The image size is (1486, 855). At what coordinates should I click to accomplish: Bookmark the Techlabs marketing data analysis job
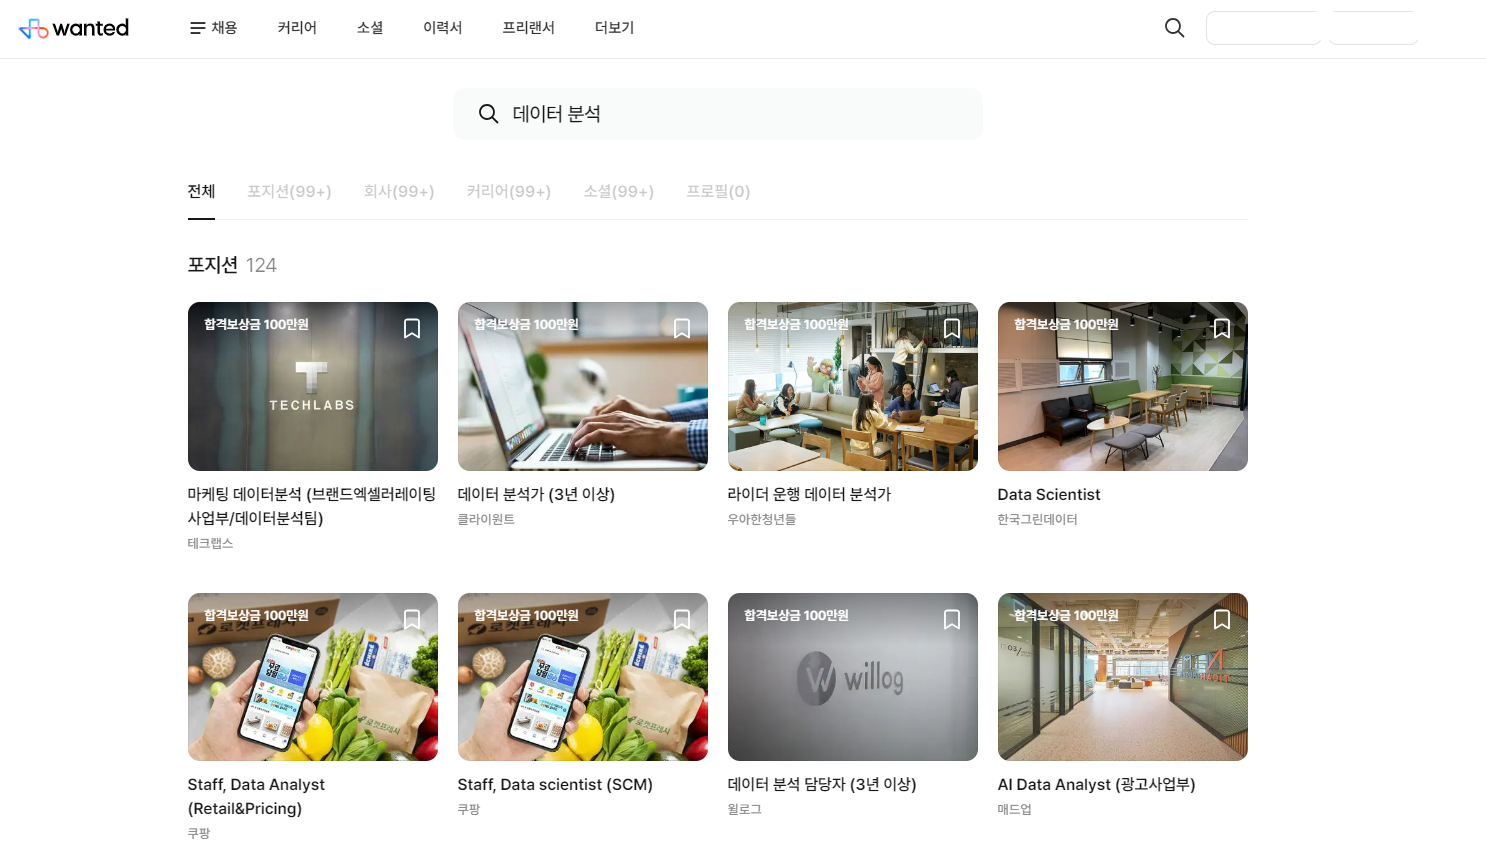pyautogui.click(x=411, y=329)
